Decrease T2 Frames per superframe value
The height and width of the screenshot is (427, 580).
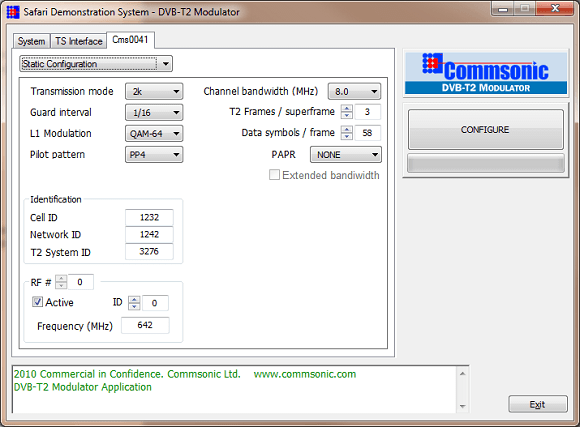[x=347, y=115]
